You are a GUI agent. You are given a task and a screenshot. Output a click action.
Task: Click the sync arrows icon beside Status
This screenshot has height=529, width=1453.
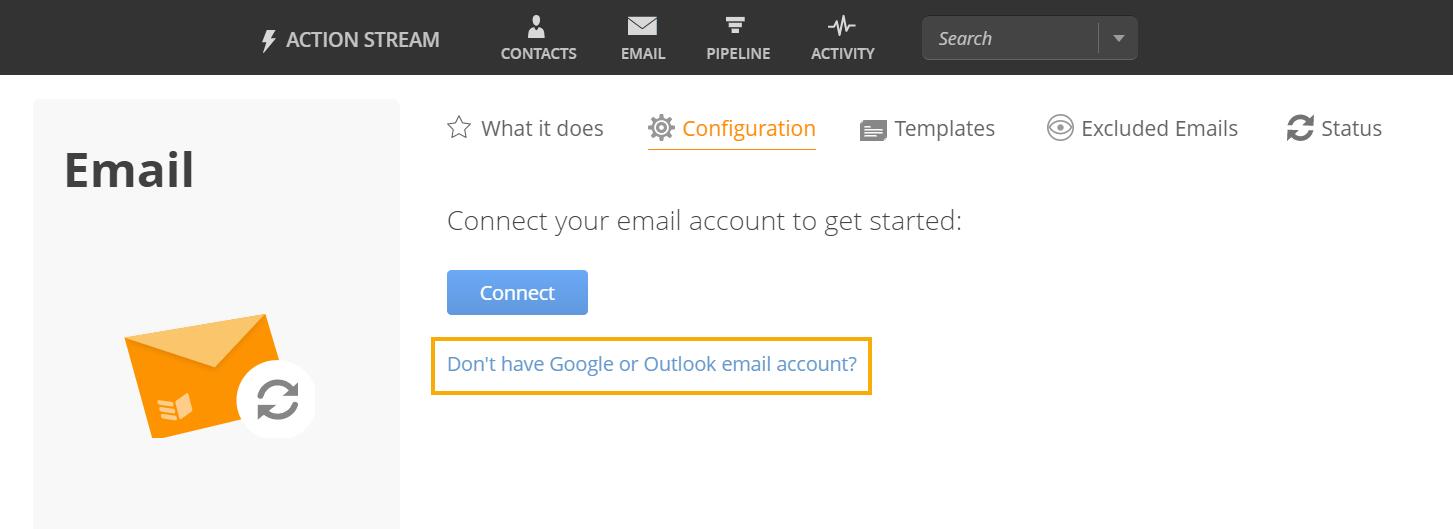pyautogui.click(x=1300, y=128)
